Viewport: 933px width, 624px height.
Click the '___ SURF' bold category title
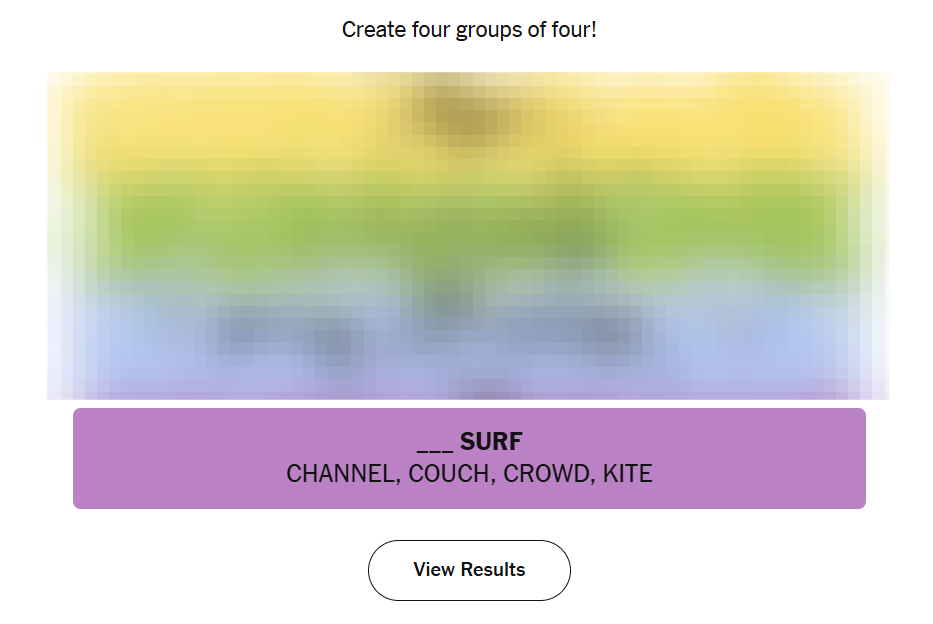pyautogui.click(x=469, y=442)
